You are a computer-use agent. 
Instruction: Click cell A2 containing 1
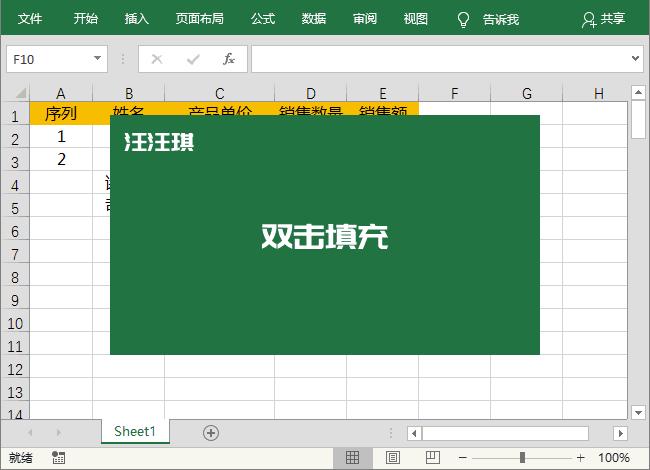click(61, 136)
